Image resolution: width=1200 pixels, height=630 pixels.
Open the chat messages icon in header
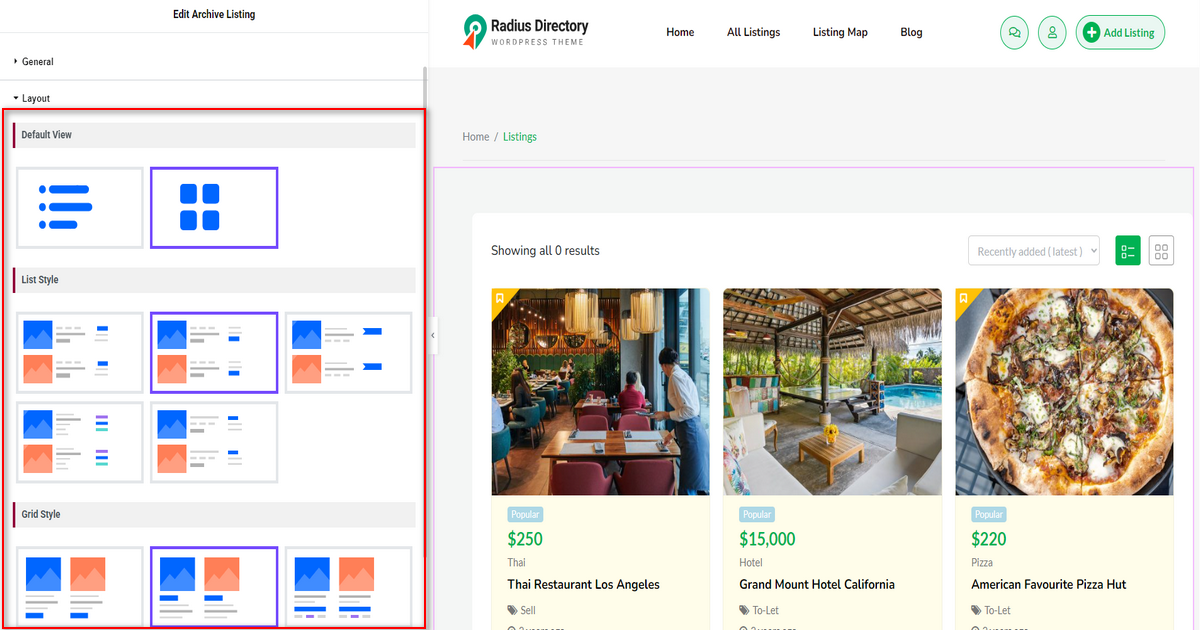[x=1014, y=32]
